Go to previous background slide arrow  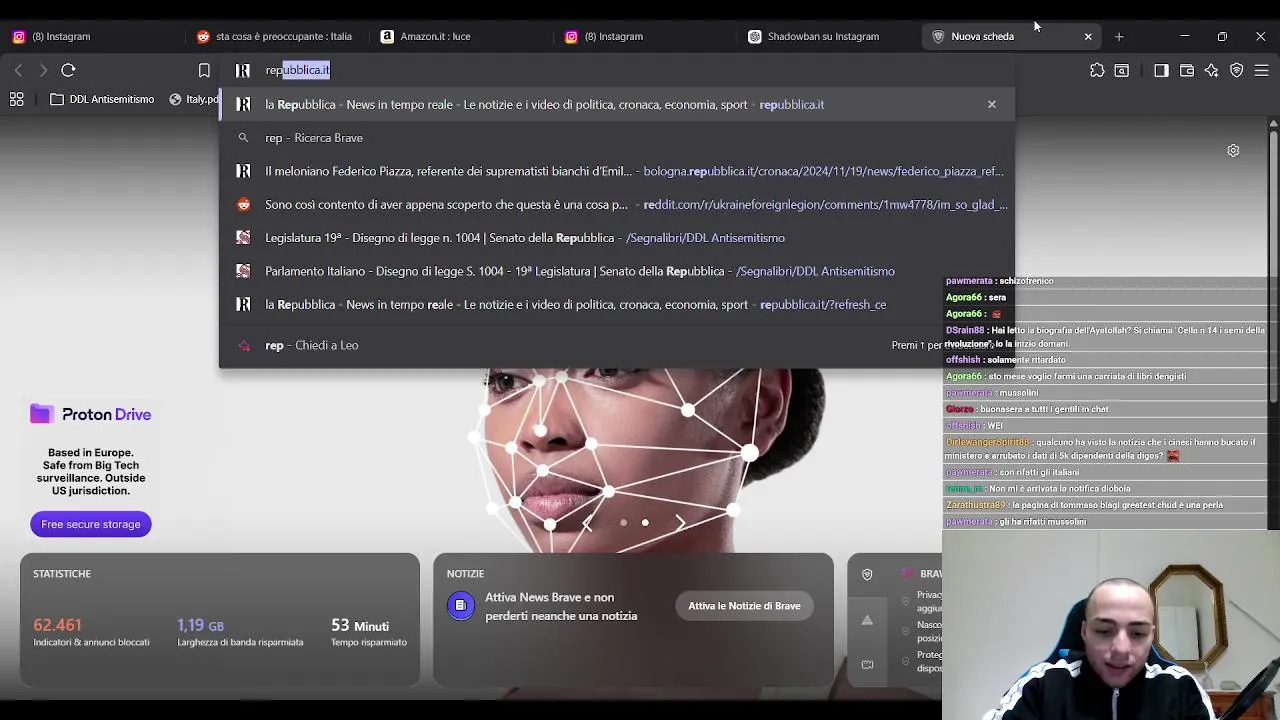click(587, 523)
